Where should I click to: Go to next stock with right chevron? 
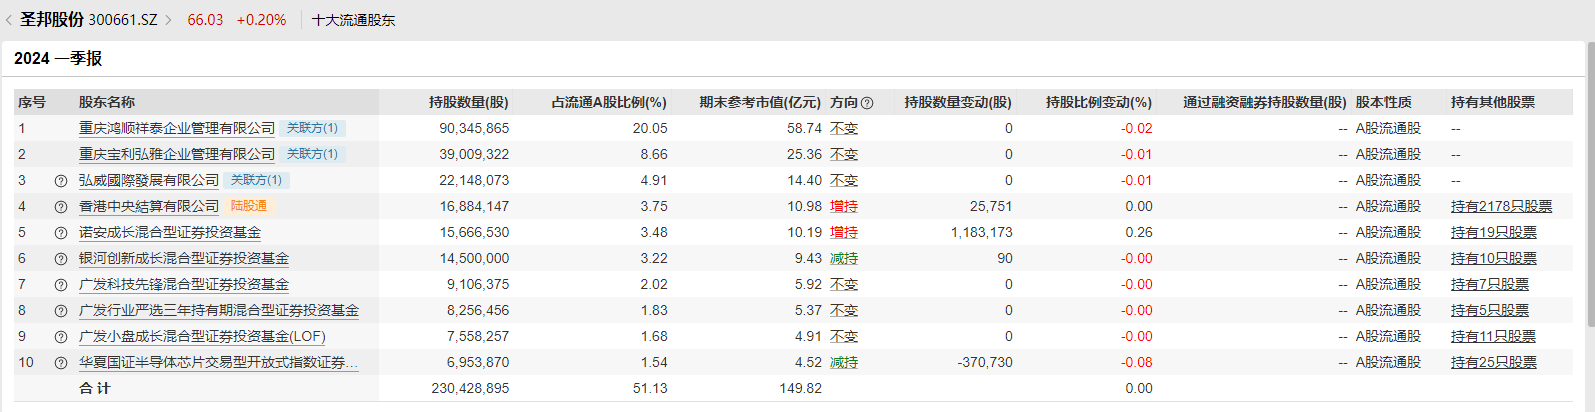(x=168, y=20)
